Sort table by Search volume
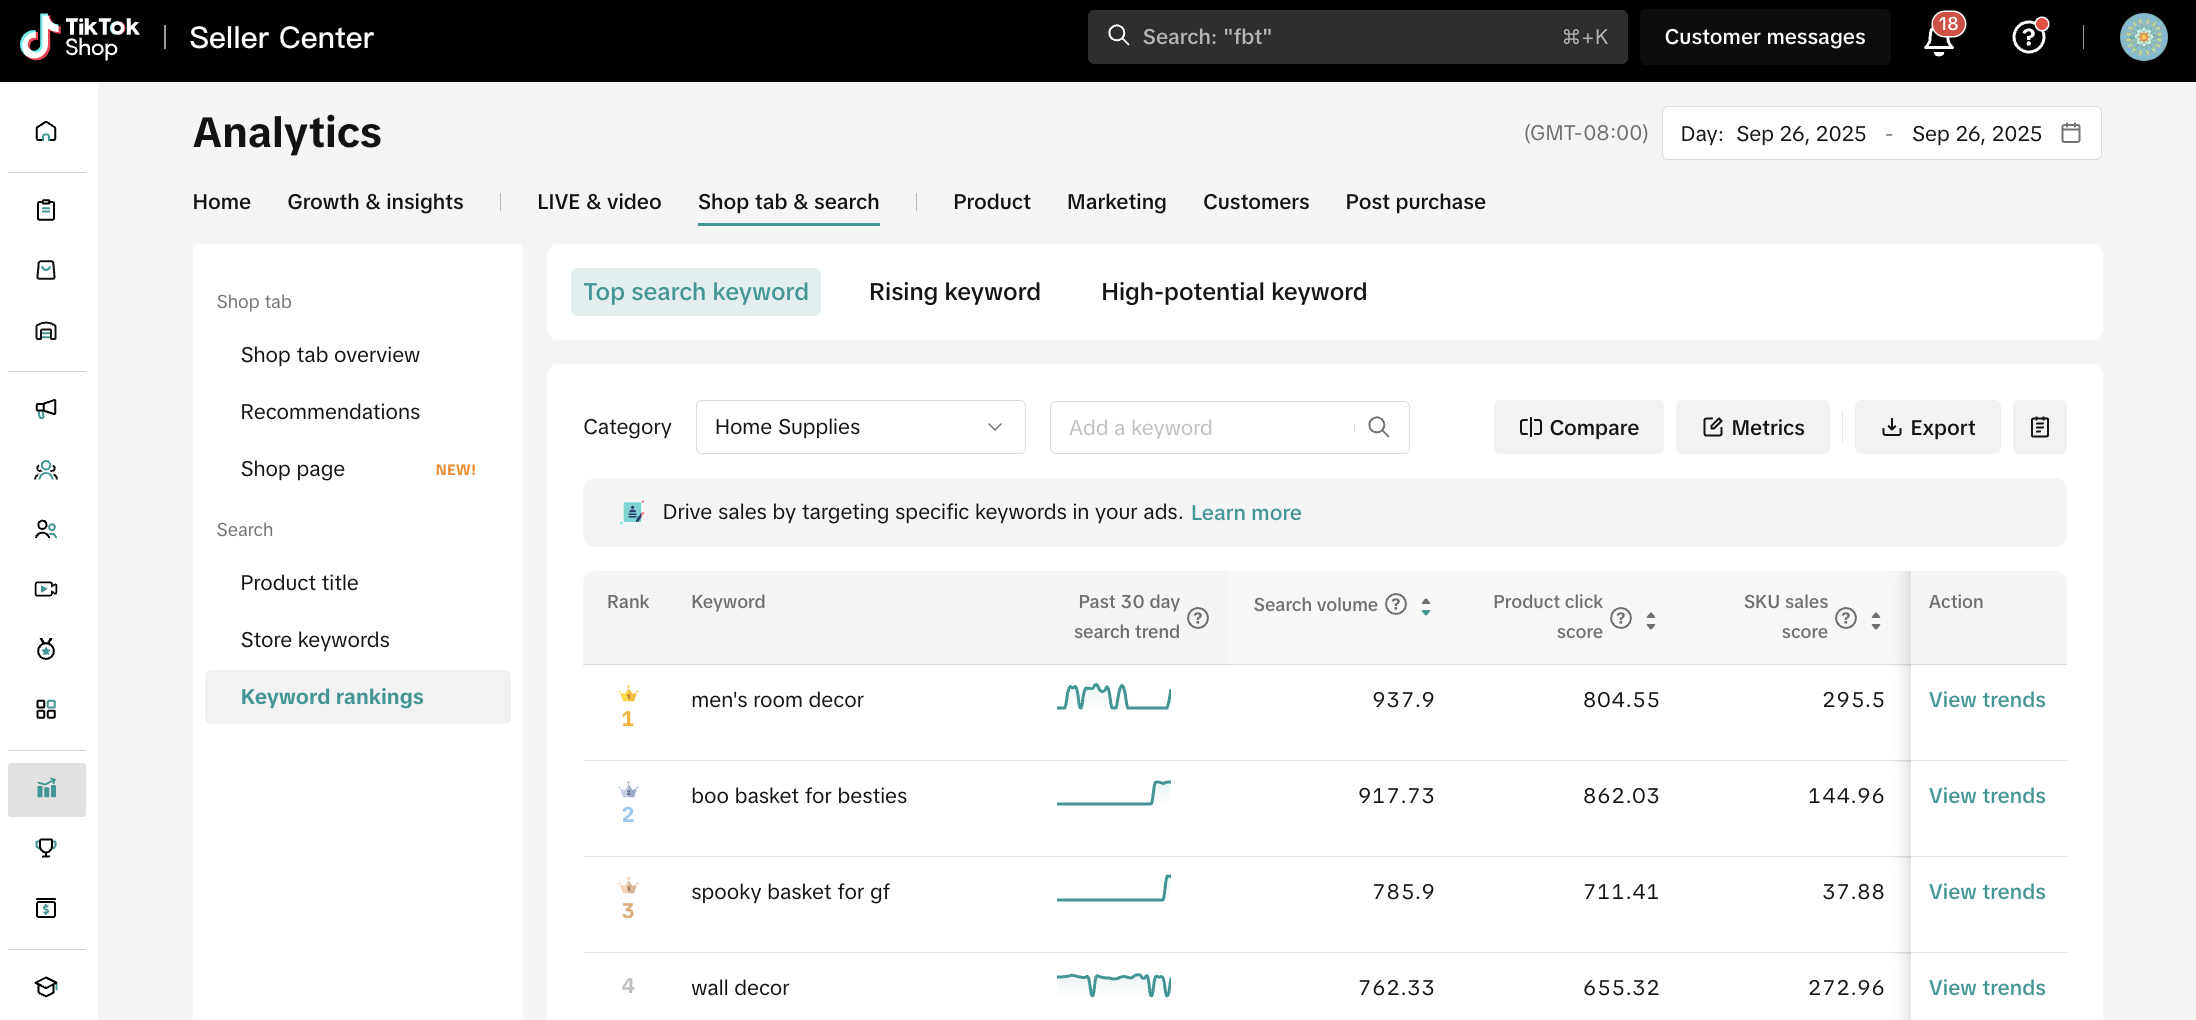This screenshot has width=2196, height=1020. click(1426, 605)
